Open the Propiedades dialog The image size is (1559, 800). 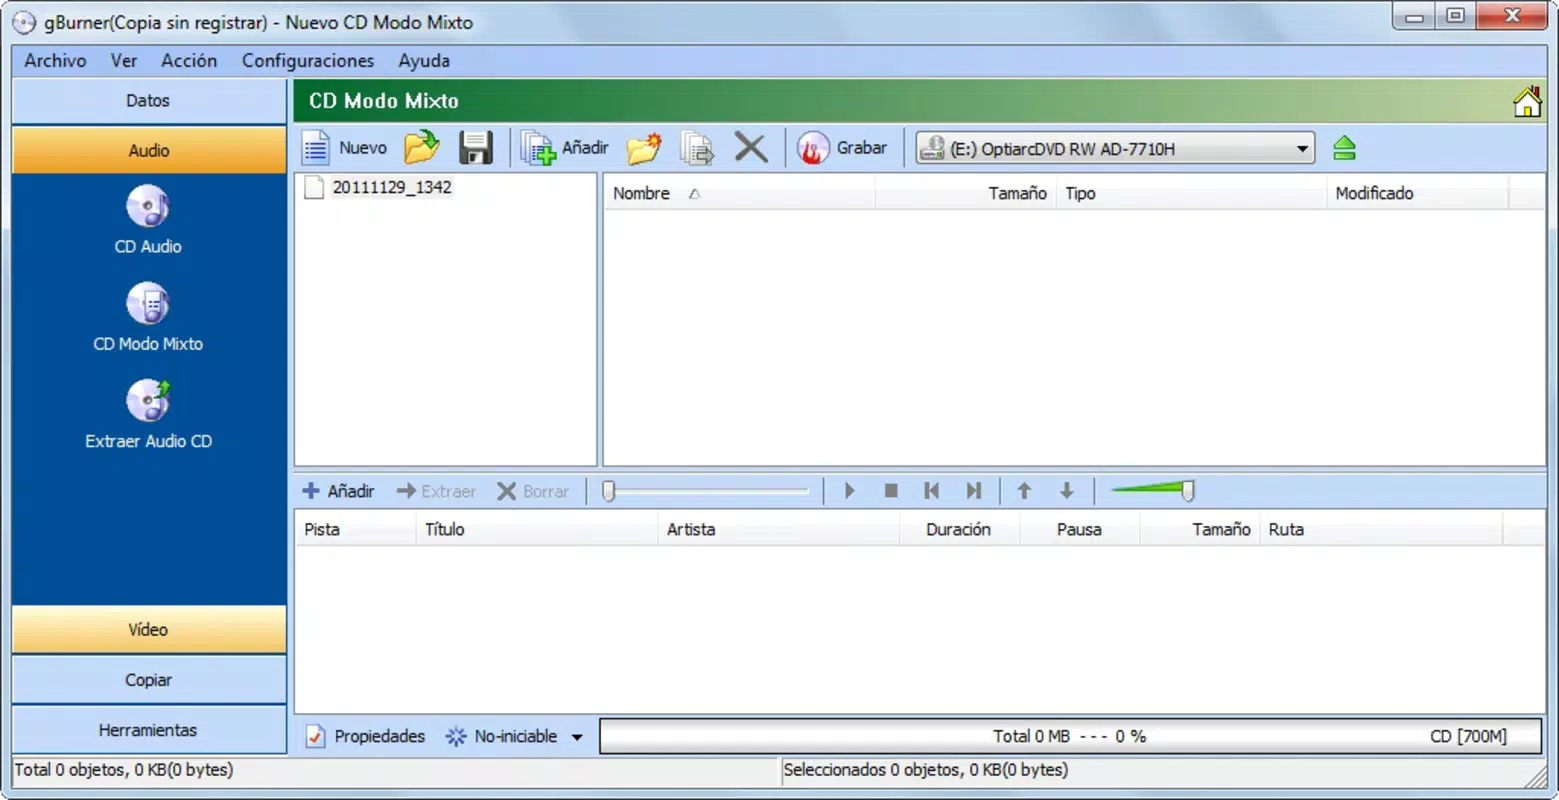click(x=365, y=736)
